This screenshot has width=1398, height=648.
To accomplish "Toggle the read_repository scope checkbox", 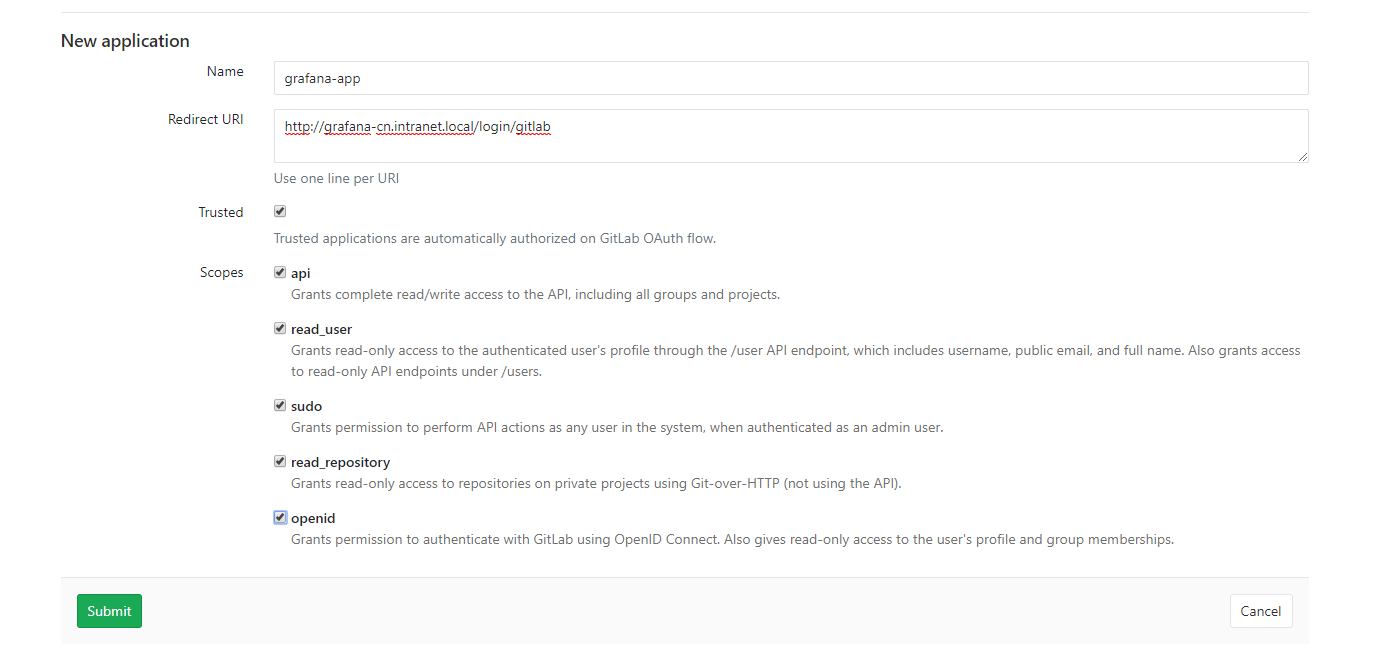I will [280, 461].
